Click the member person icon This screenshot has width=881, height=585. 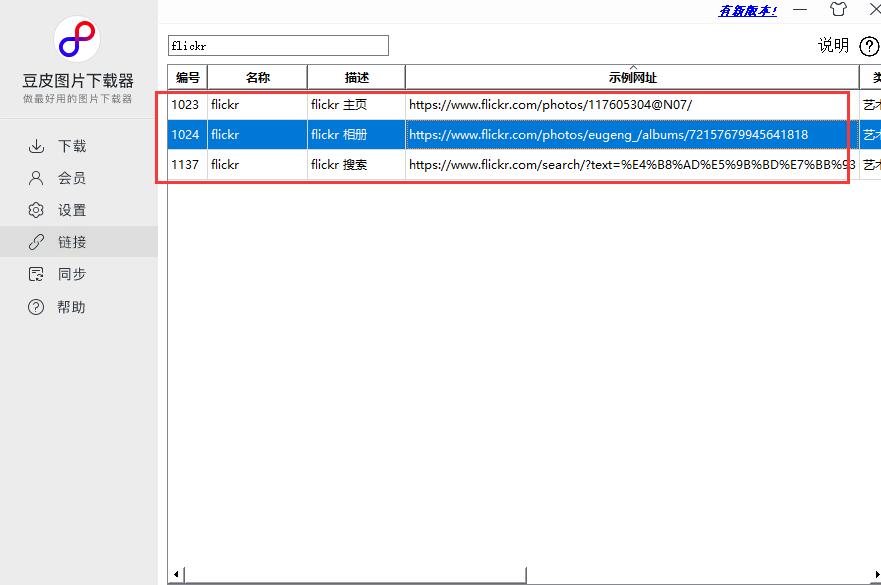coord(36,178)
